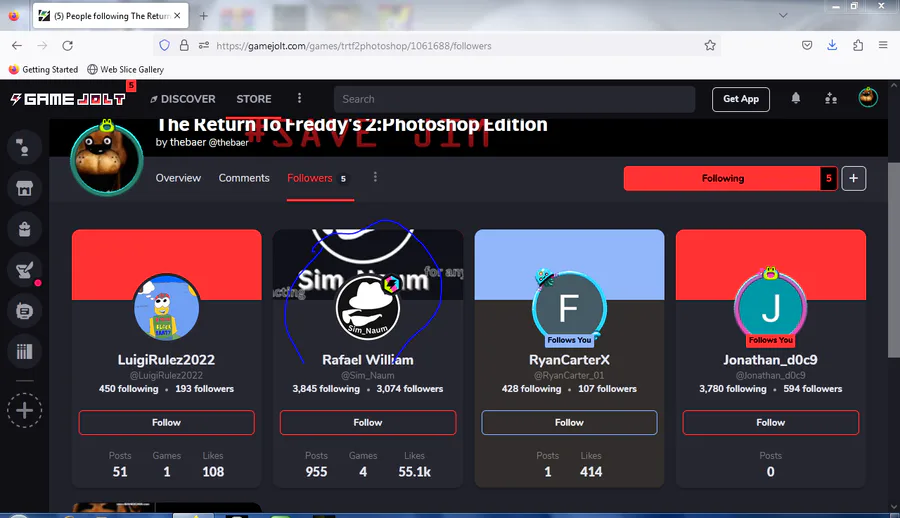900x518 pixels.
Task: Click the browser address bar URL
Action: [354, 46]
